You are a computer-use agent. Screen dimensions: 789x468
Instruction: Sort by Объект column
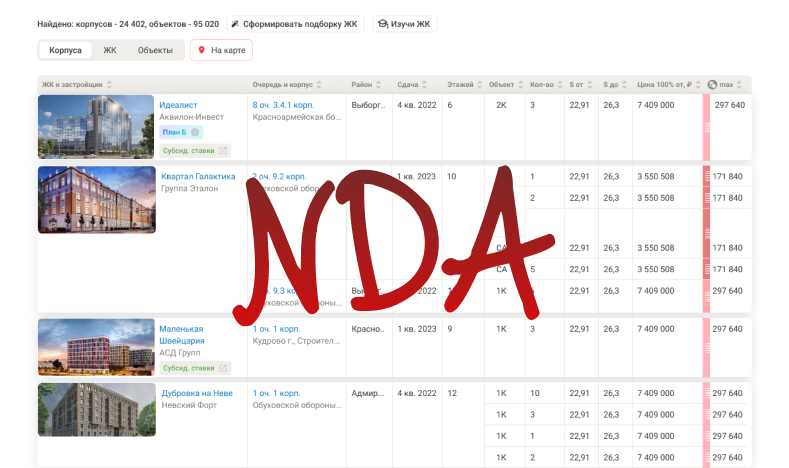click(x=520, y=85)
